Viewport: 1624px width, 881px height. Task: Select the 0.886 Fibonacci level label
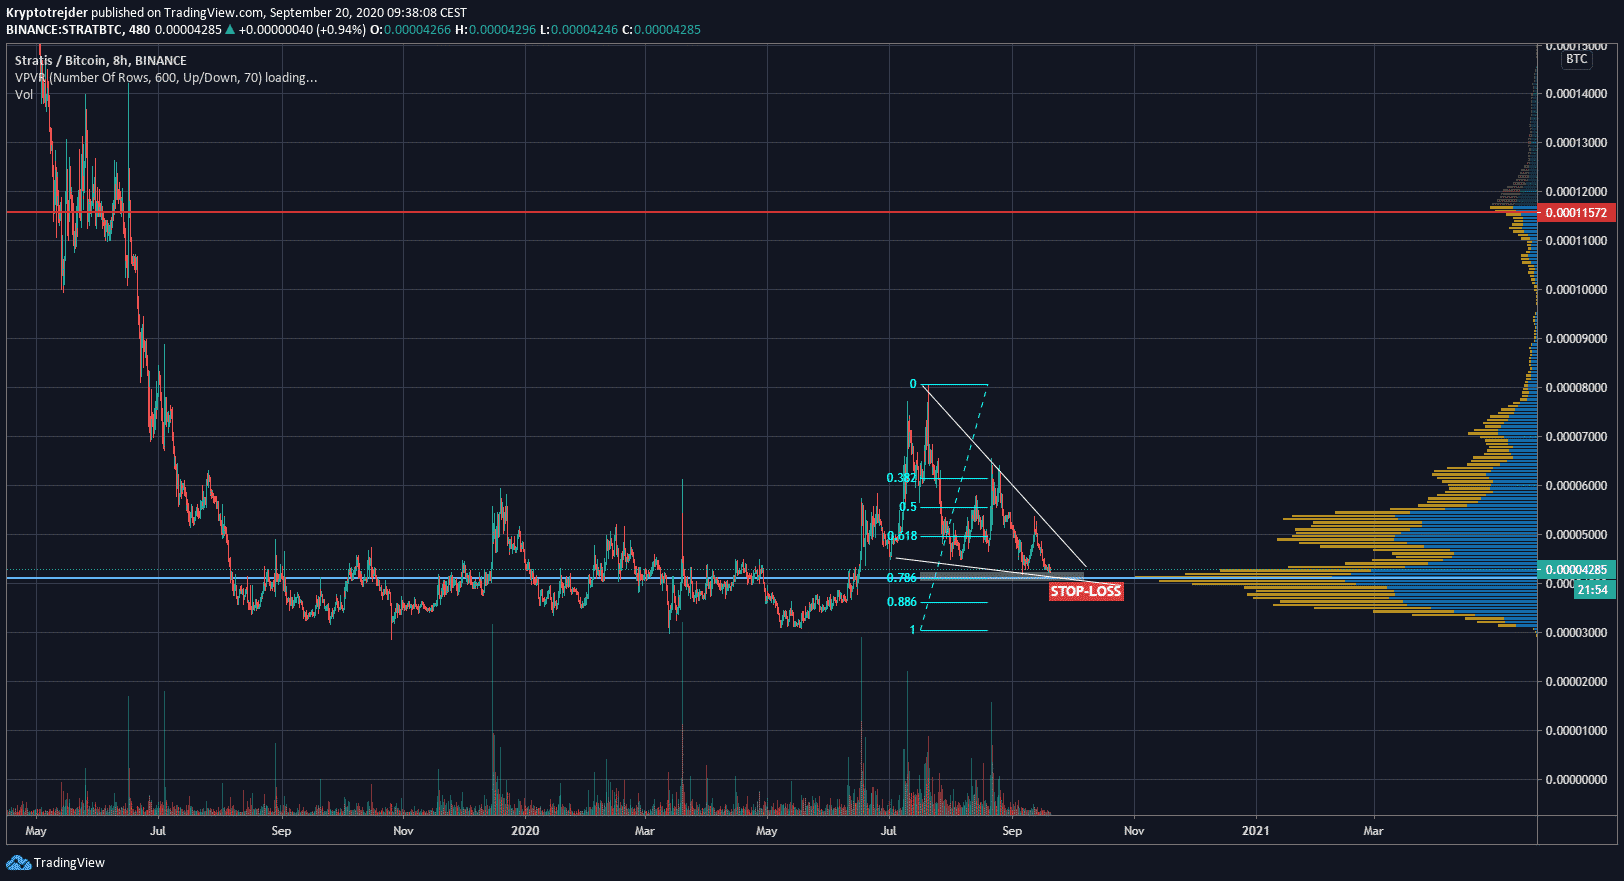pyautogui.click(x=901, y=602)
